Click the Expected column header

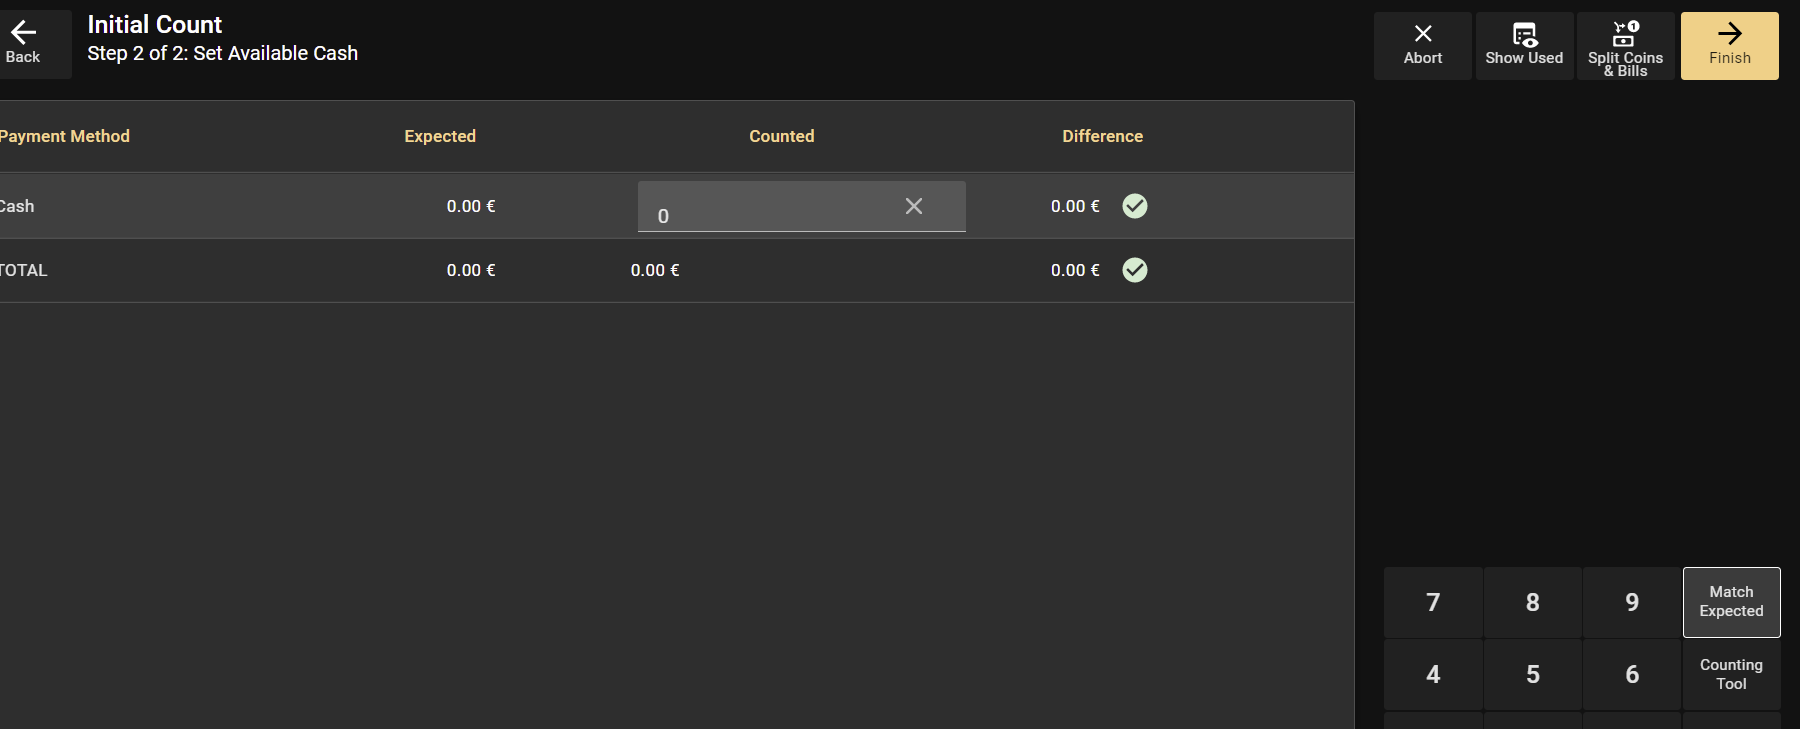pyautogui.click(x=440, y=136)
